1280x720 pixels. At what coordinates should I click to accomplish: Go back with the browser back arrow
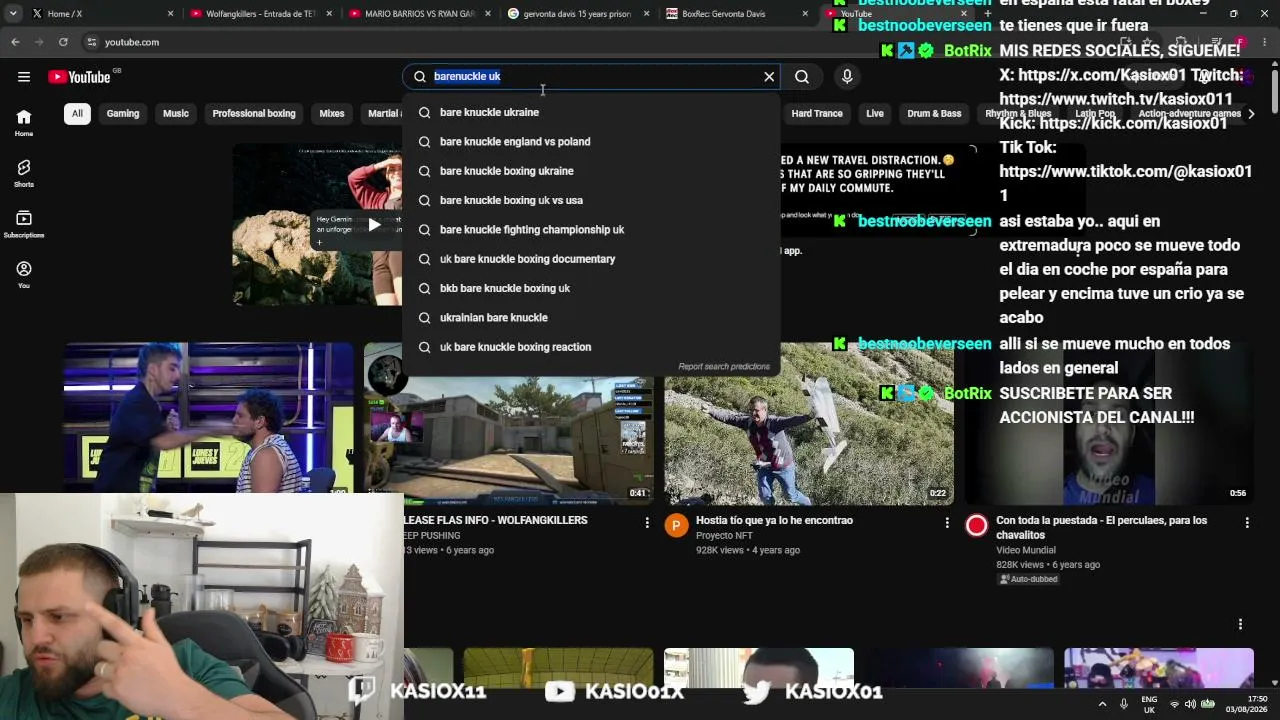point(15,42)
